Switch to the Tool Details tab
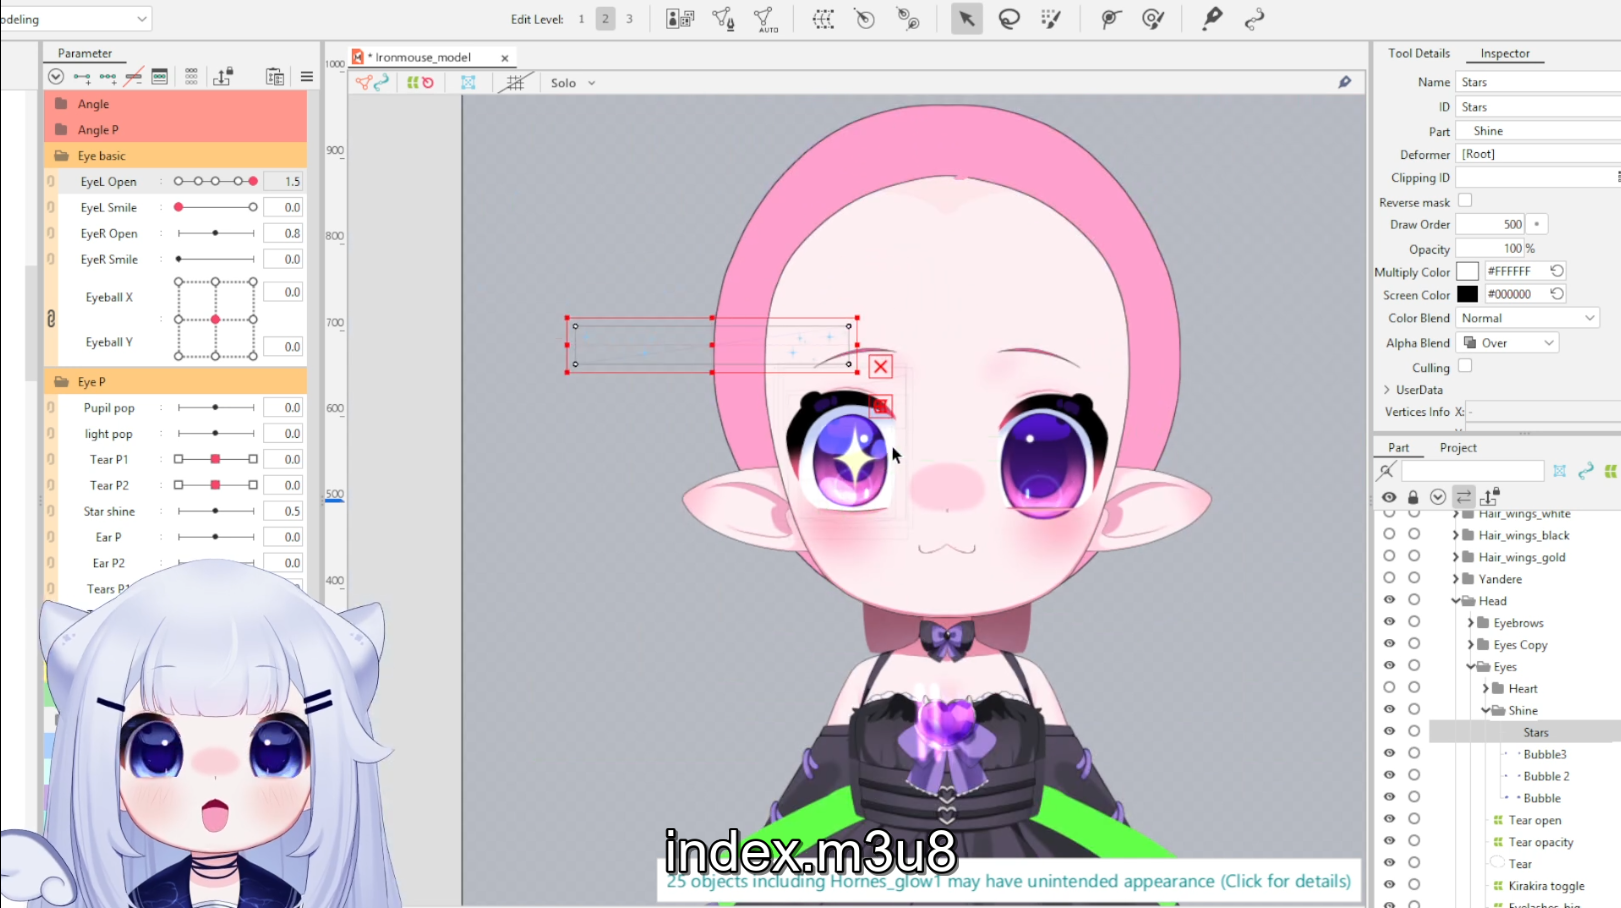The width and height of the screenshot is (1621, 908). click(1418, 53)
